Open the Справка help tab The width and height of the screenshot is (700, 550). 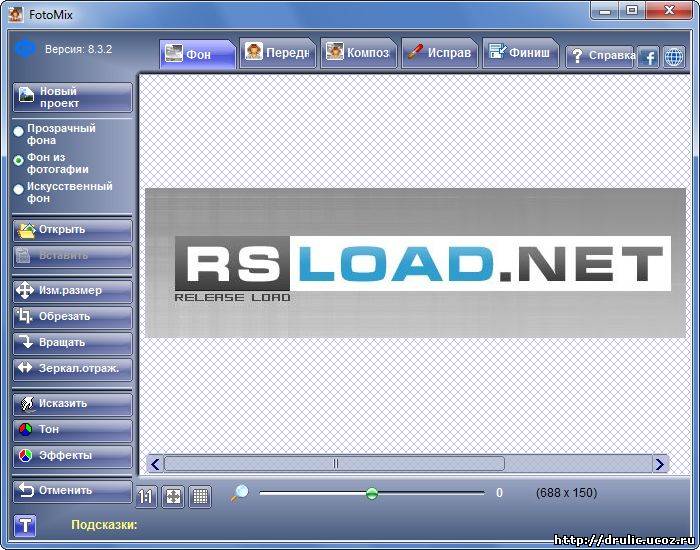click(600, 56)
